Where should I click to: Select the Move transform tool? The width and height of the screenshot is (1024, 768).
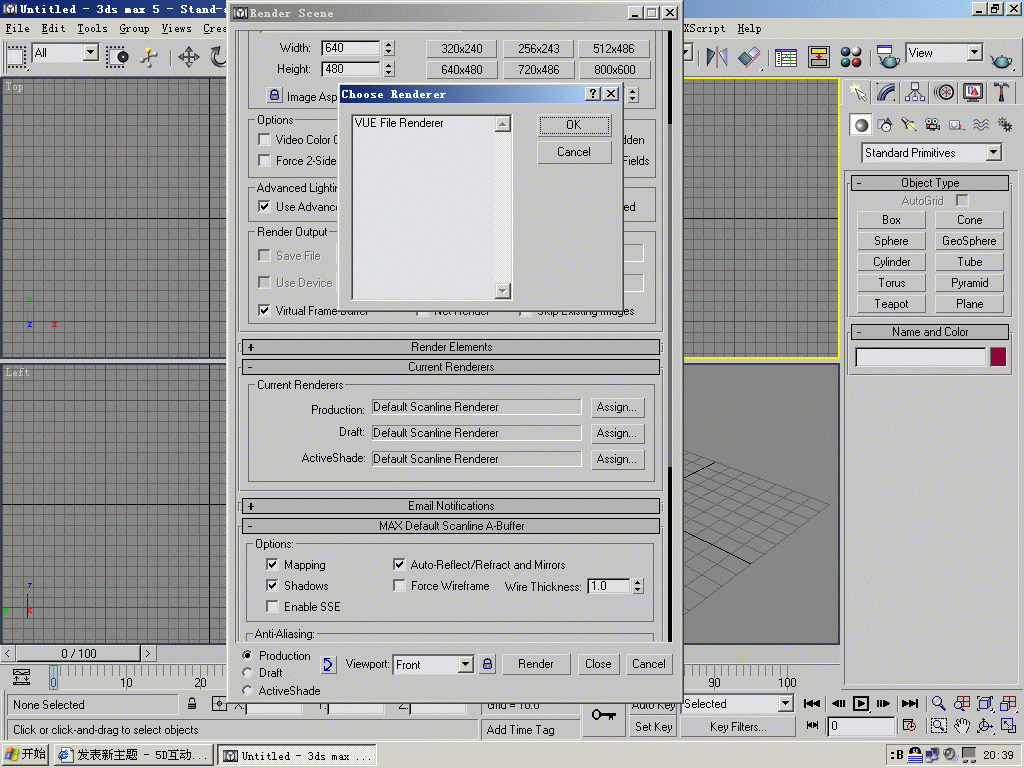(x=189, y=57)
